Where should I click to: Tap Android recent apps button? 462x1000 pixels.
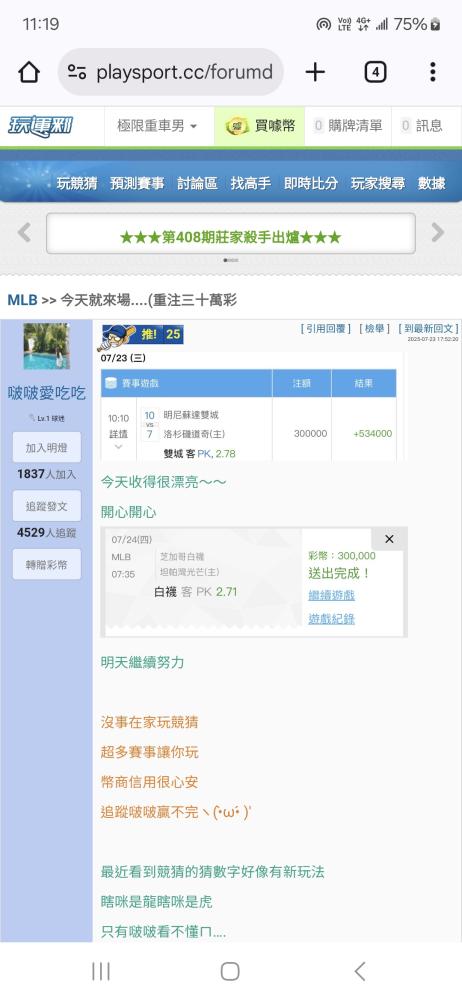point(101,971)
